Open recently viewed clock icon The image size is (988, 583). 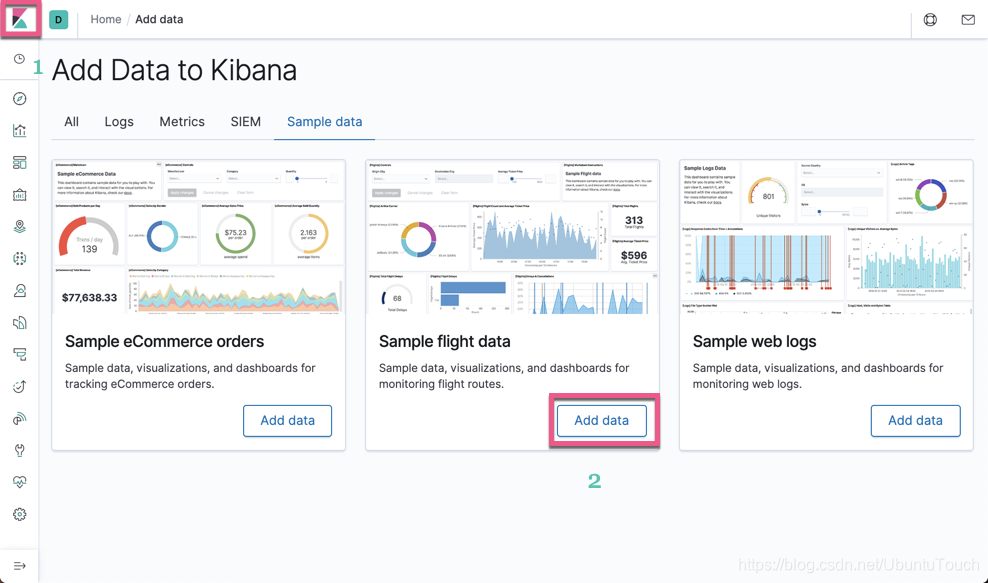(x=20, y=59)
